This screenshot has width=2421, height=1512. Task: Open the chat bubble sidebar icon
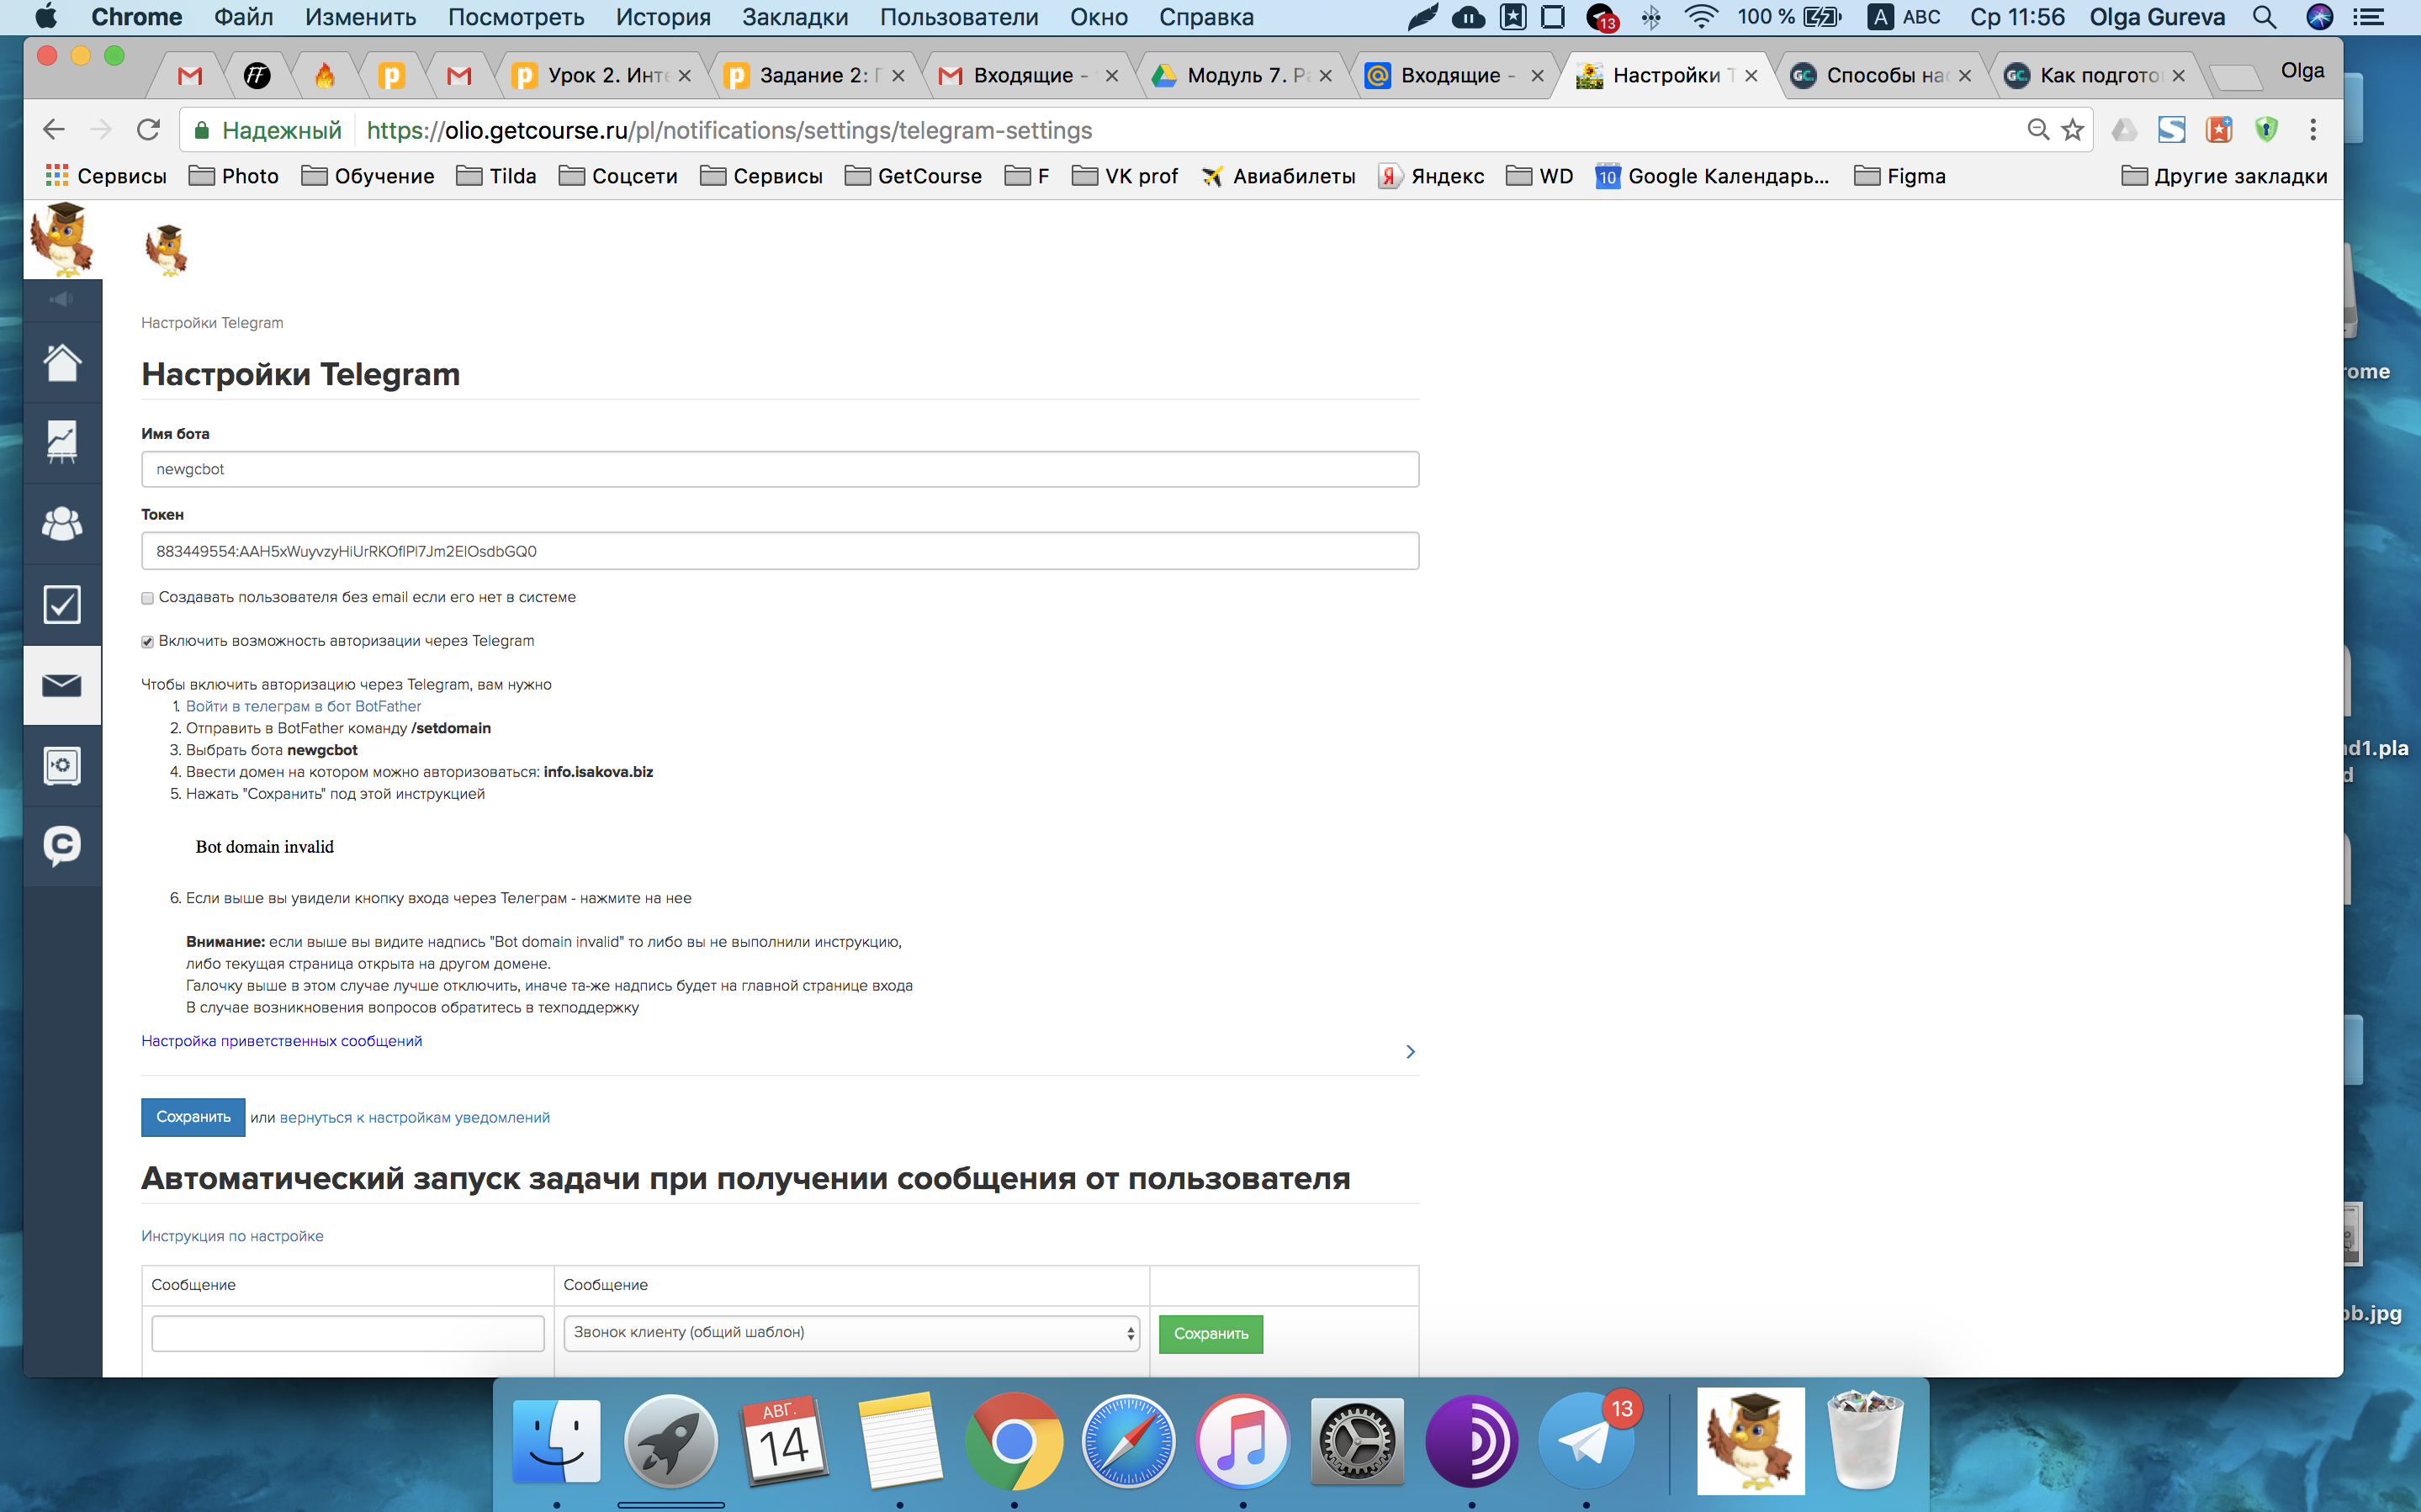coord(62,846)
